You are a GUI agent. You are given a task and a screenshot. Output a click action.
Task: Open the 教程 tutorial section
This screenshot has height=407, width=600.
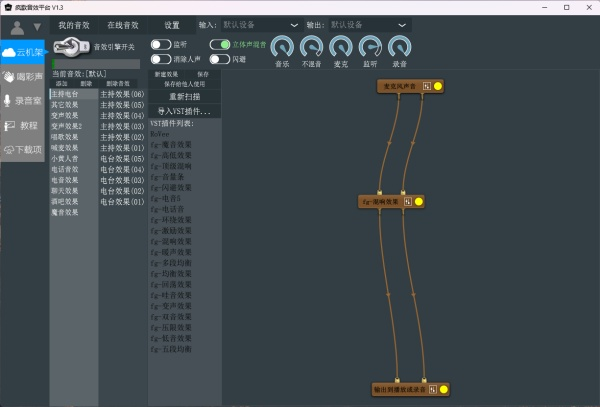pos(24,125)
